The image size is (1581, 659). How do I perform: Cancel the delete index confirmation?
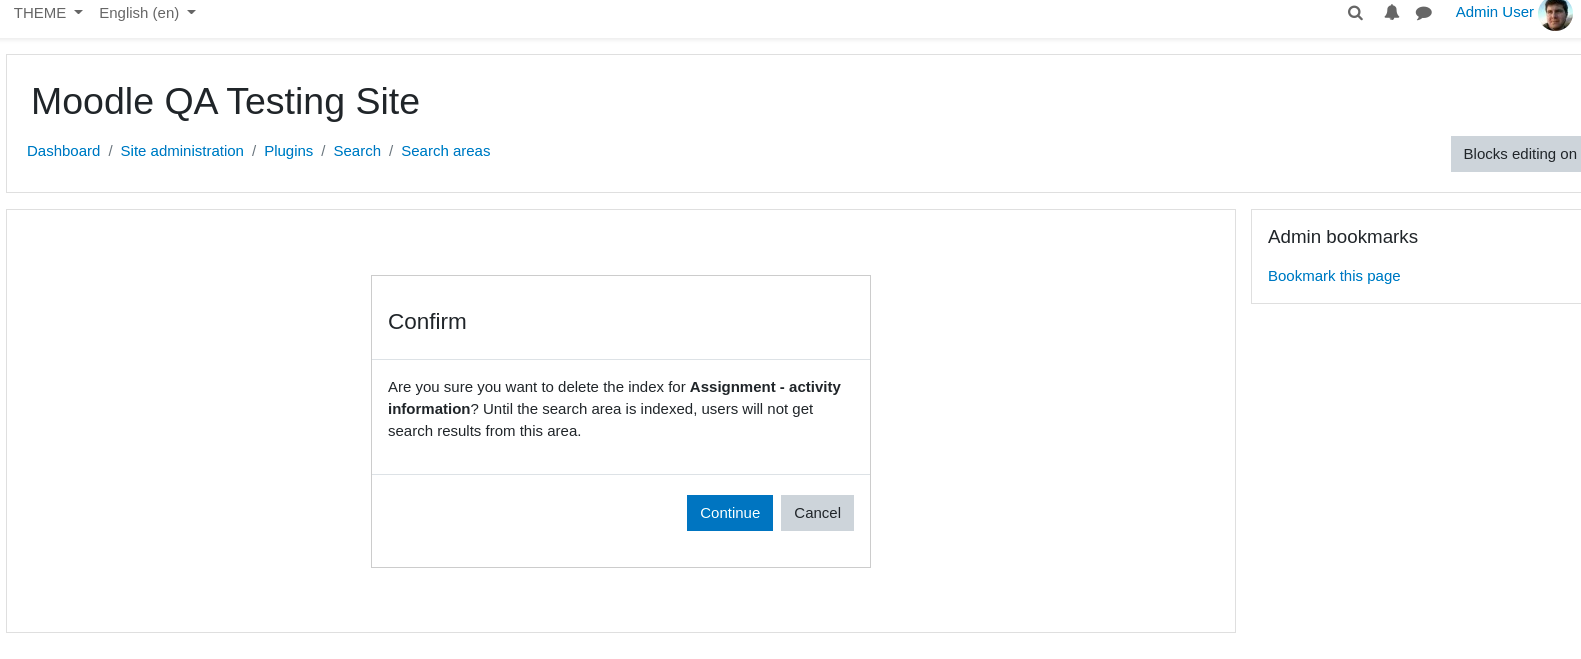[x=817, y=513]
